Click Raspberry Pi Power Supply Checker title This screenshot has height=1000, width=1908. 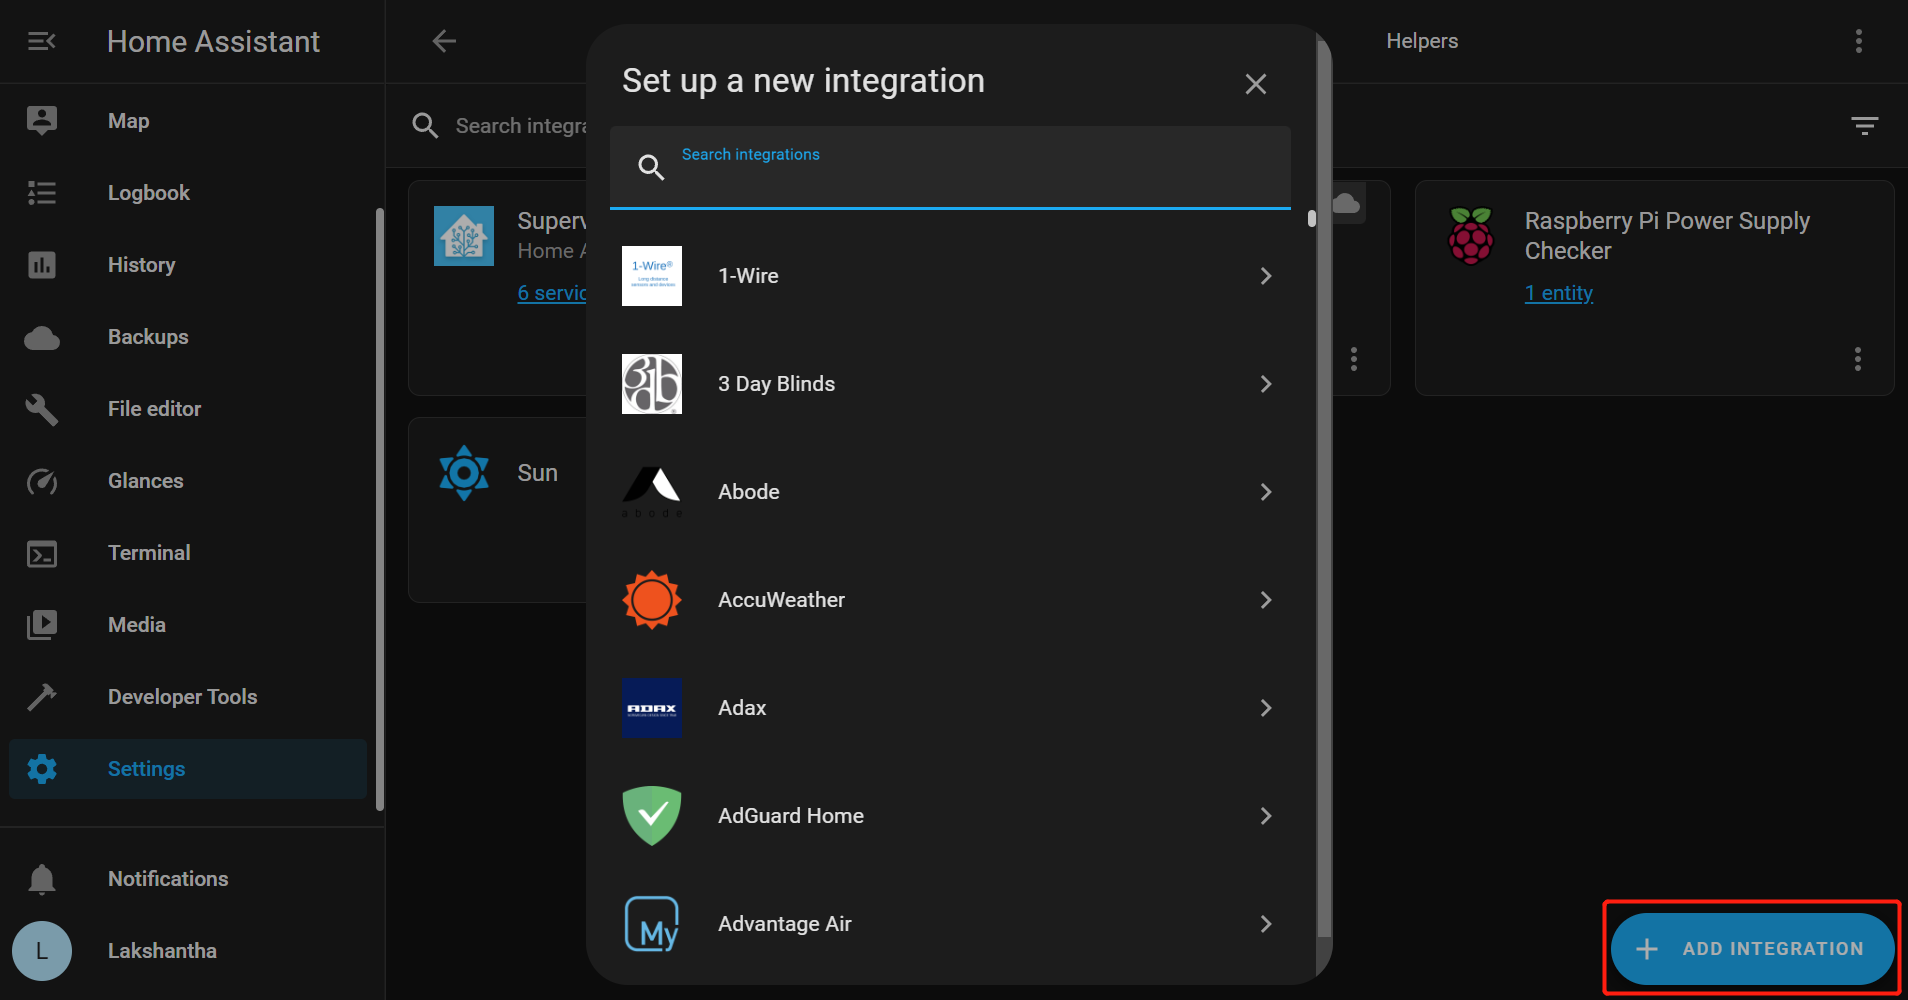coord(1667,236)
